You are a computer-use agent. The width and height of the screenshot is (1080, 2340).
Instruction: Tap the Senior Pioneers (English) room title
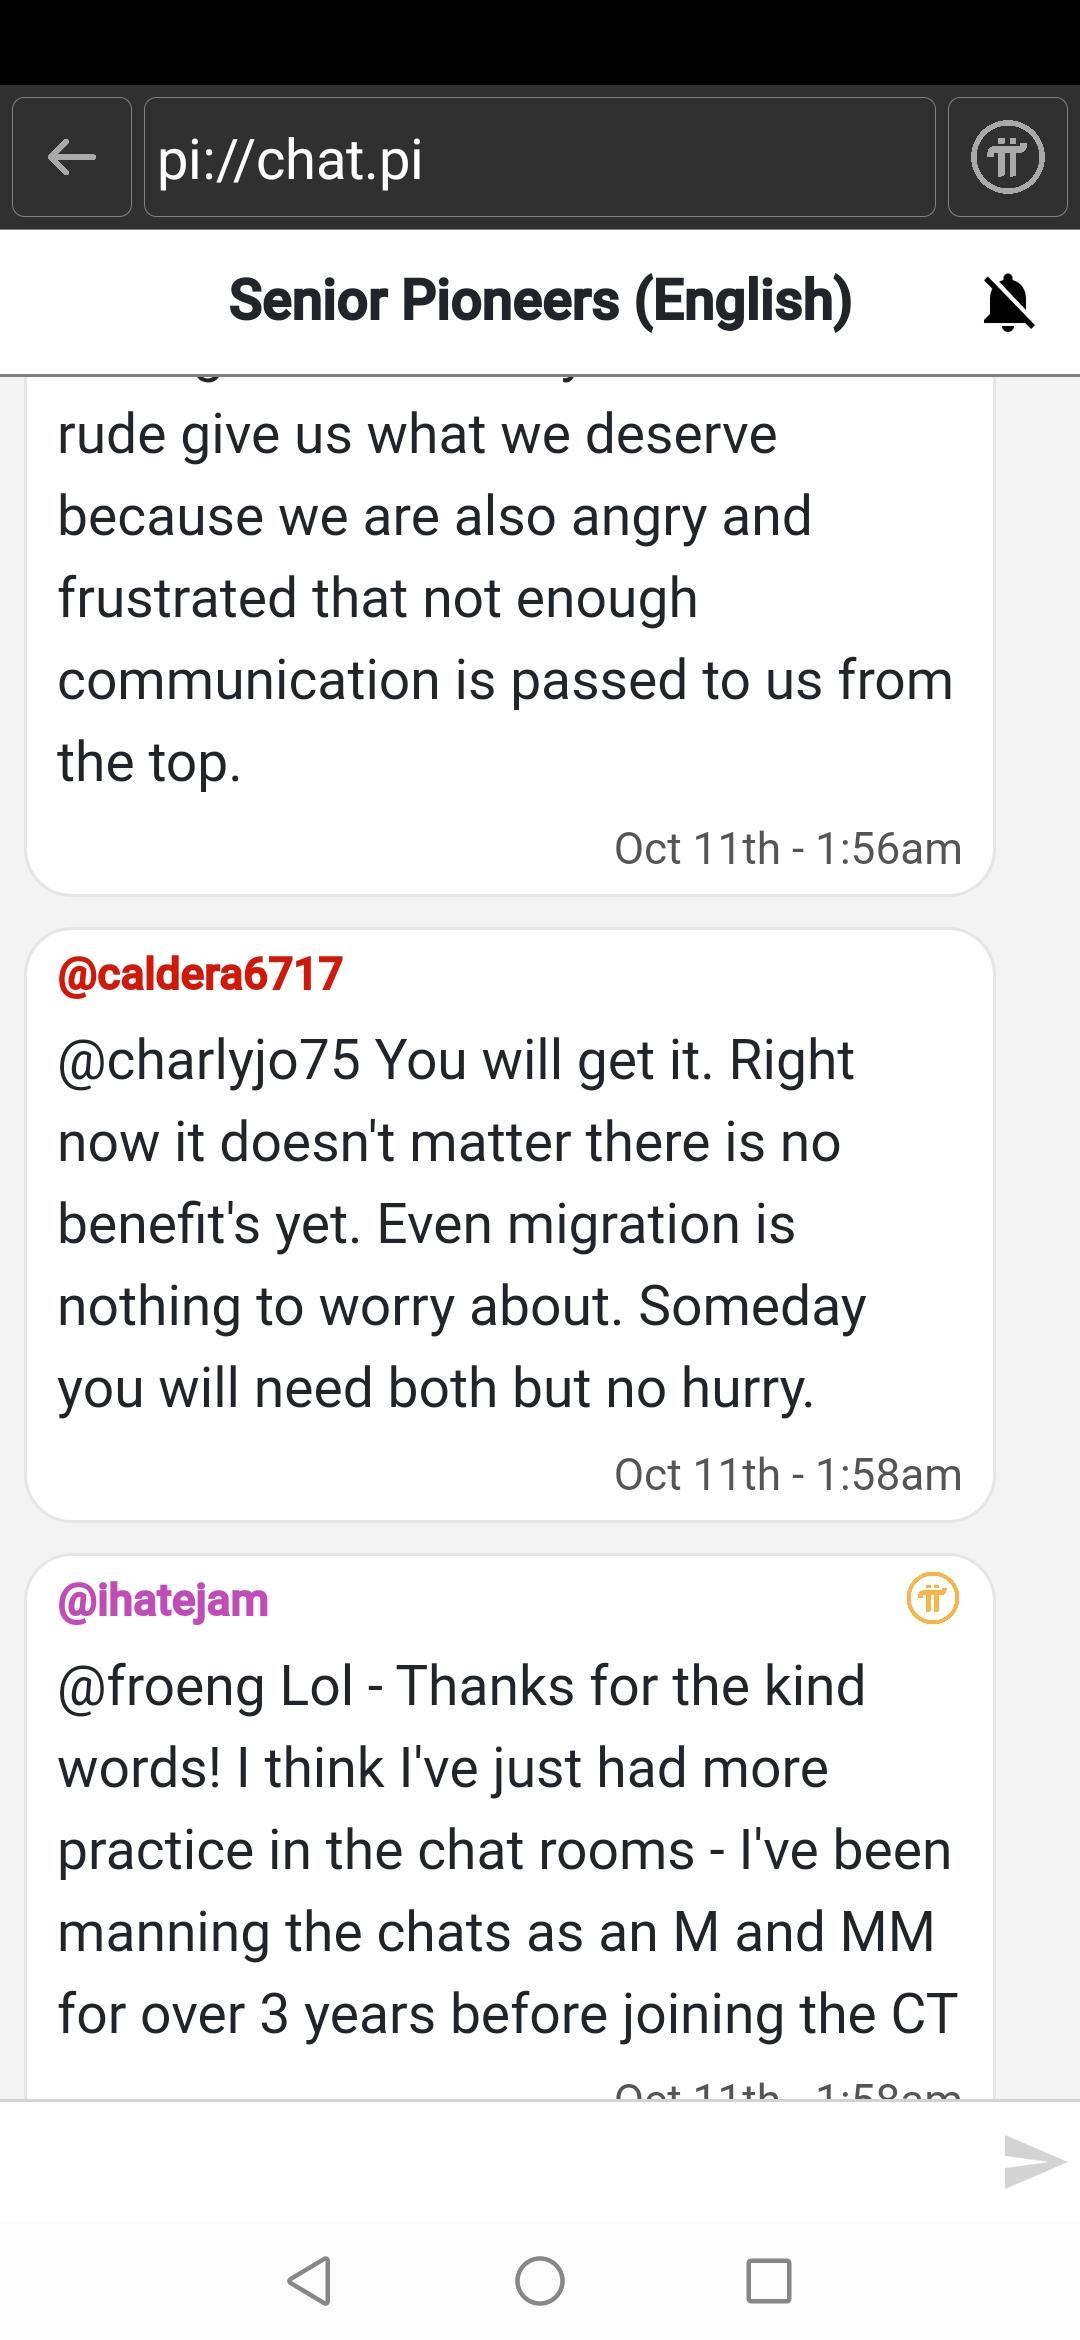[x=540, y=301]
